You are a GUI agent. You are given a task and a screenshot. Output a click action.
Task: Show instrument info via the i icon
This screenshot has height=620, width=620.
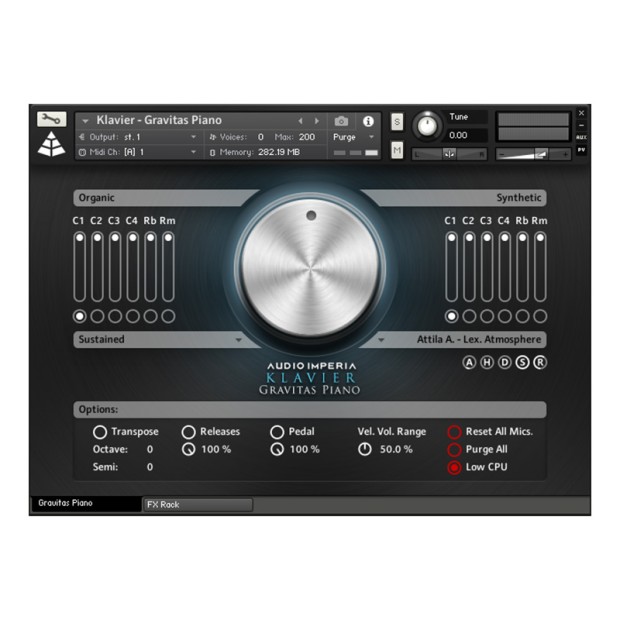click(368, 121)
